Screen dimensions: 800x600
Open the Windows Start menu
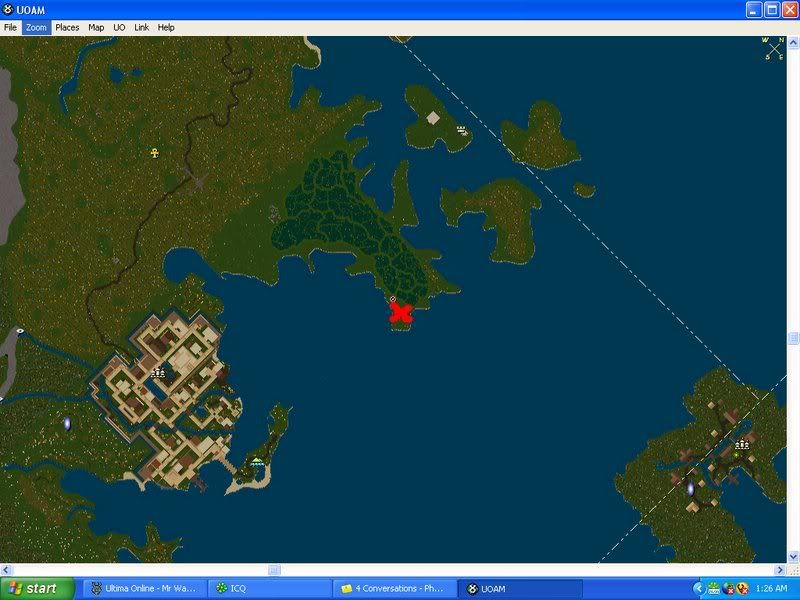[37, 589]
